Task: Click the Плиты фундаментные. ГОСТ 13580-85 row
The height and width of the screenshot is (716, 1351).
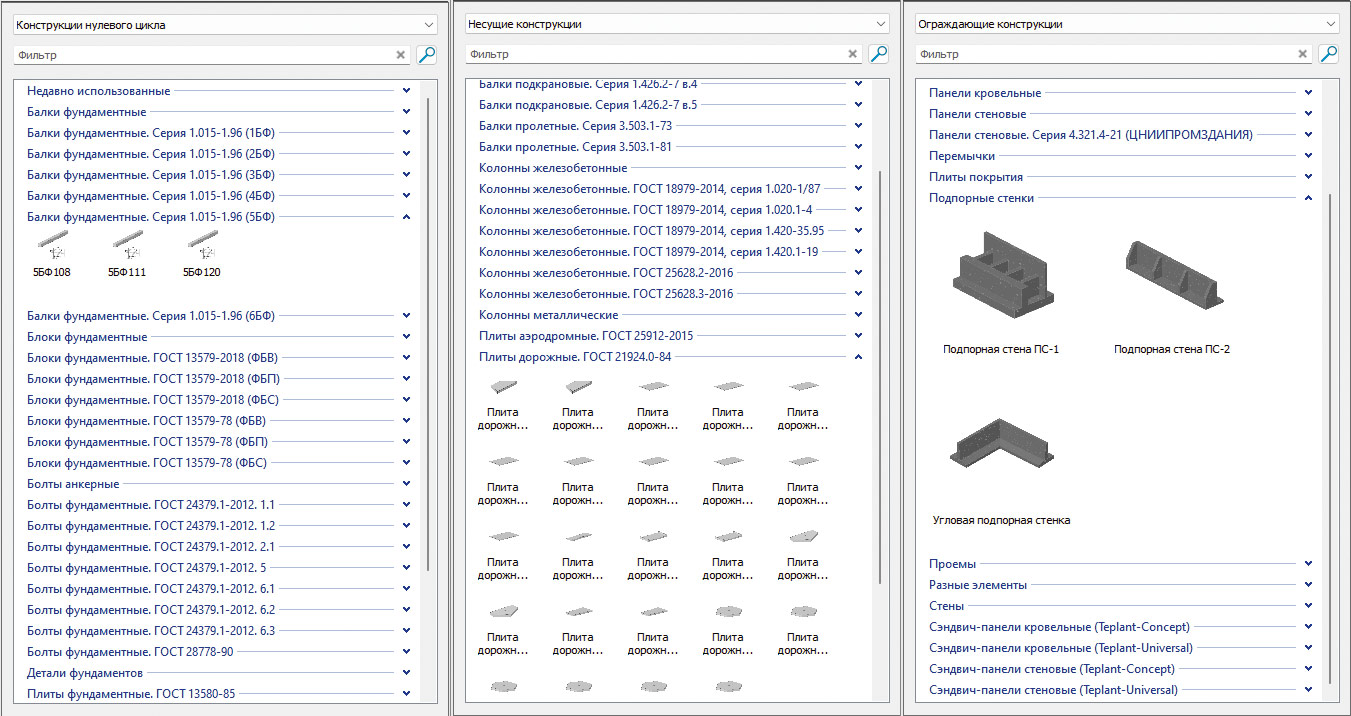Action: pos(219,694)
